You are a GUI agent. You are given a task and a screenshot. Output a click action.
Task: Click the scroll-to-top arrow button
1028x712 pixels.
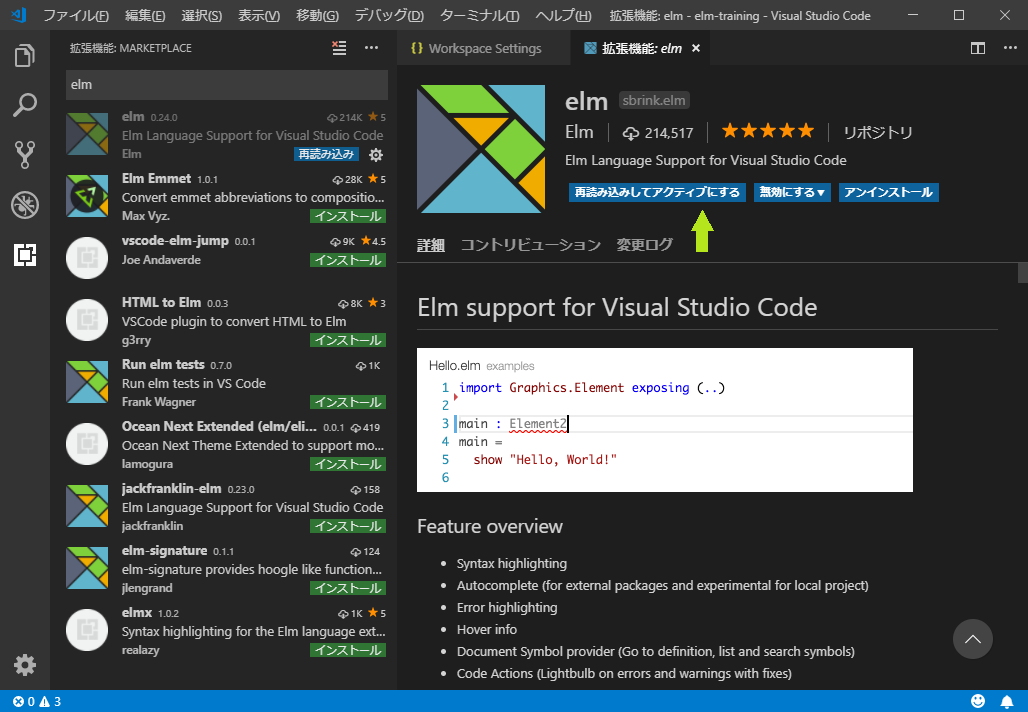click(972, 639)
